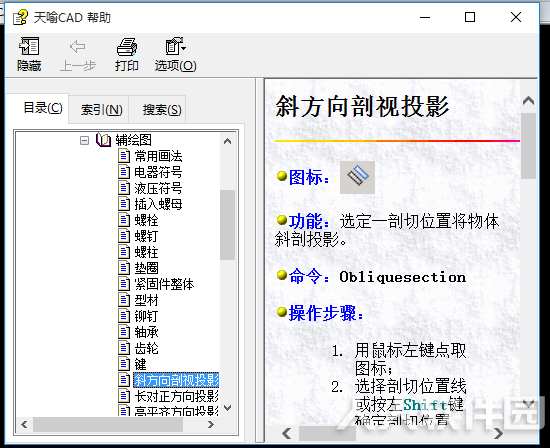
Task: Switch to the 索引(N) tab
Action: [101, 110]
